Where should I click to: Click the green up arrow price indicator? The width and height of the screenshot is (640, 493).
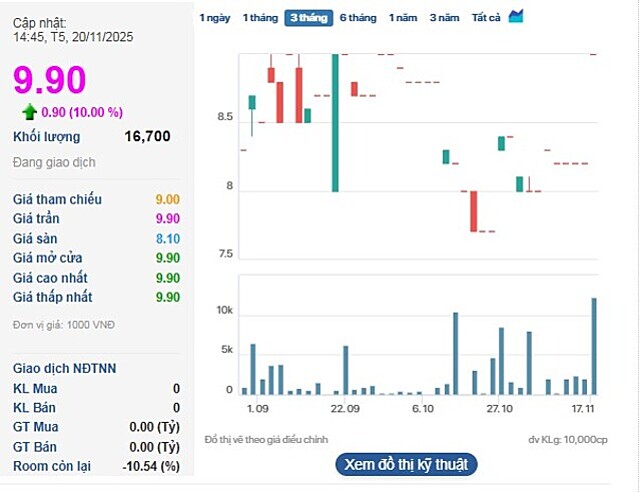(29, 111)
